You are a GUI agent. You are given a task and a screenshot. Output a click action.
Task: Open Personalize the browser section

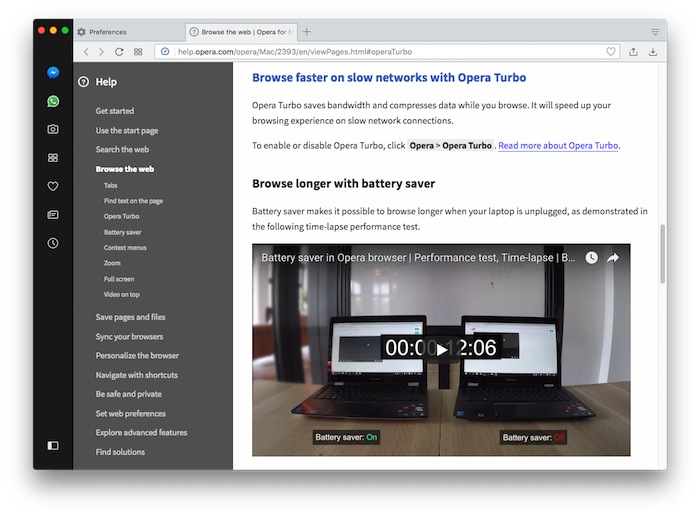[137, 356]
